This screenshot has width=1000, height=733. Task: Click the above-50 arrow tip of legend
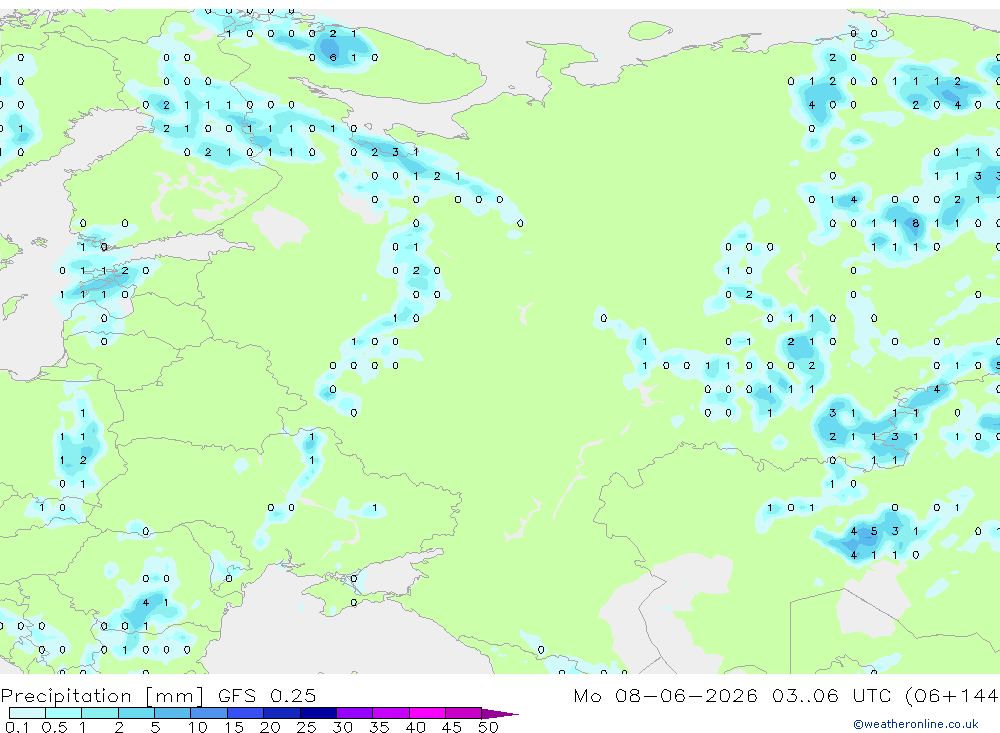click(x=501, y=713)
